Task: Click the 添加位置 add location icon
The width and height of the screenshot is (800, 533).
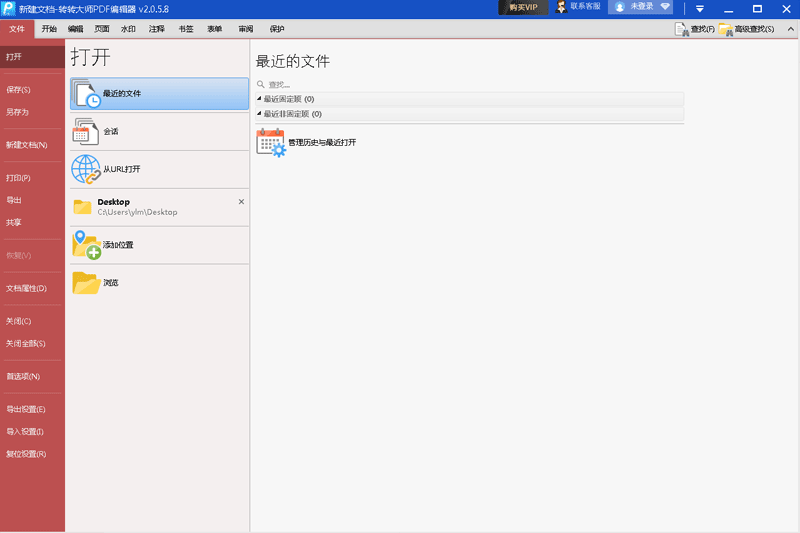Action: (x=85, y=245)
